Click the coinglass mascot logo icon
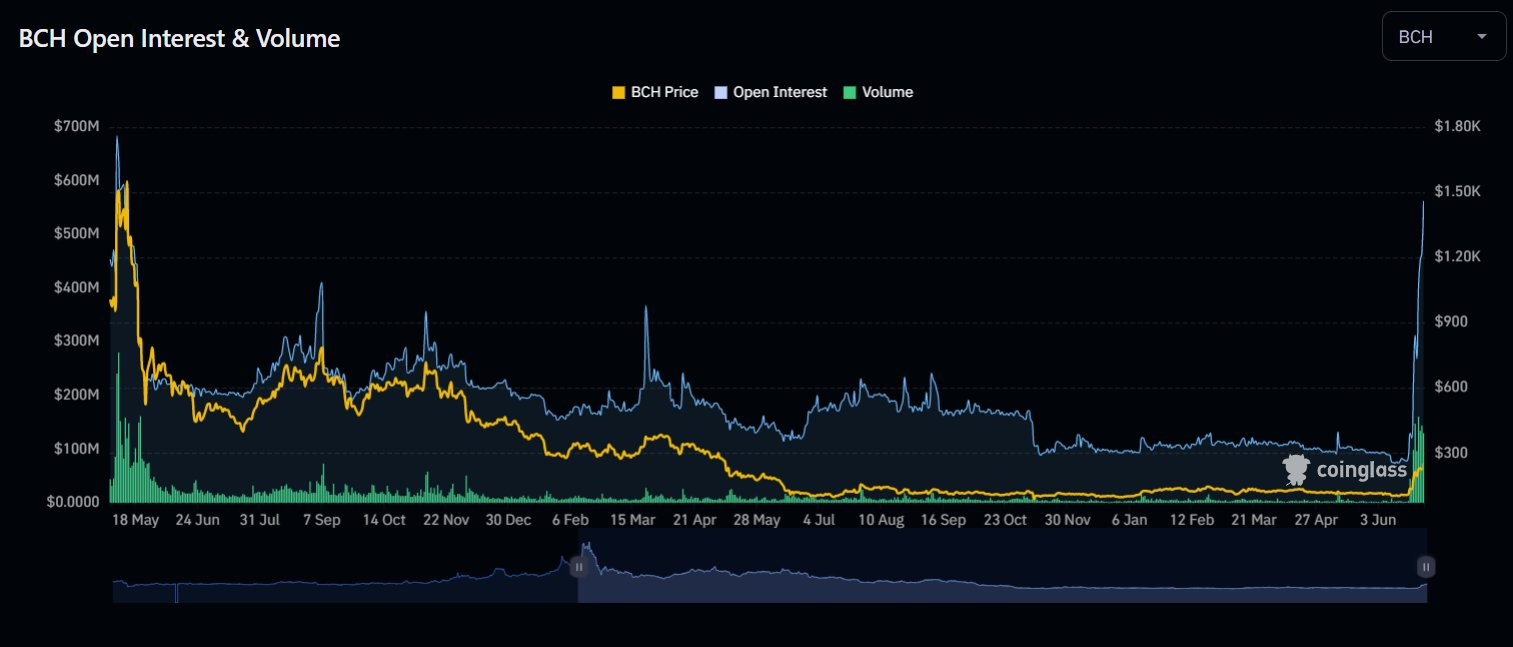1513x647 pixels. coord(1297,470)
